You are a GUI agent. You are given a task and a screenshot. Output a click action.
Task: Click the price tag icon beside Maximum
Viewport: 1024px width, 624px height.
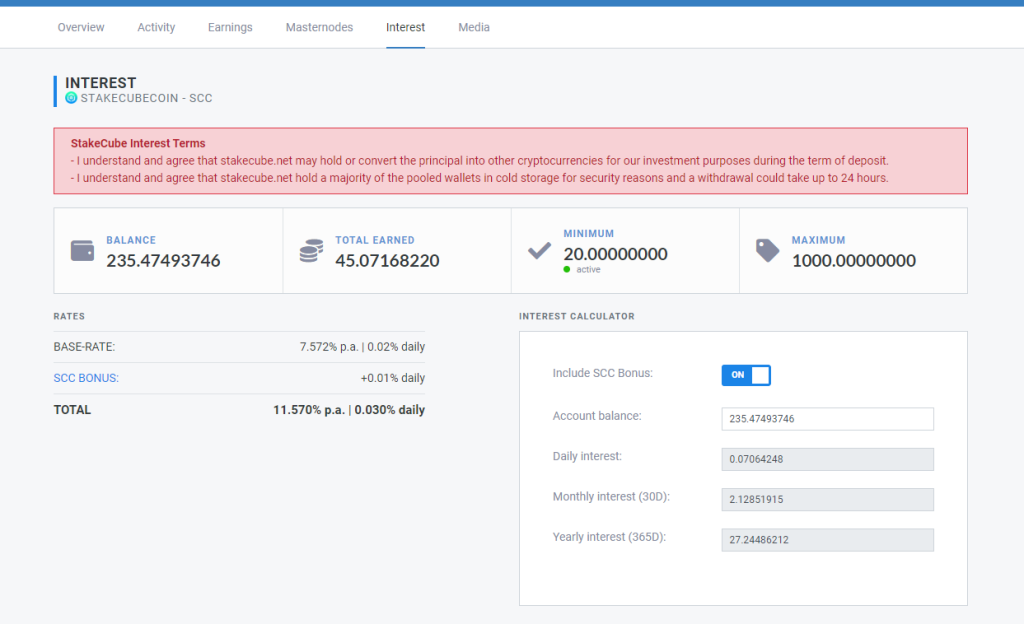[767, 251]
